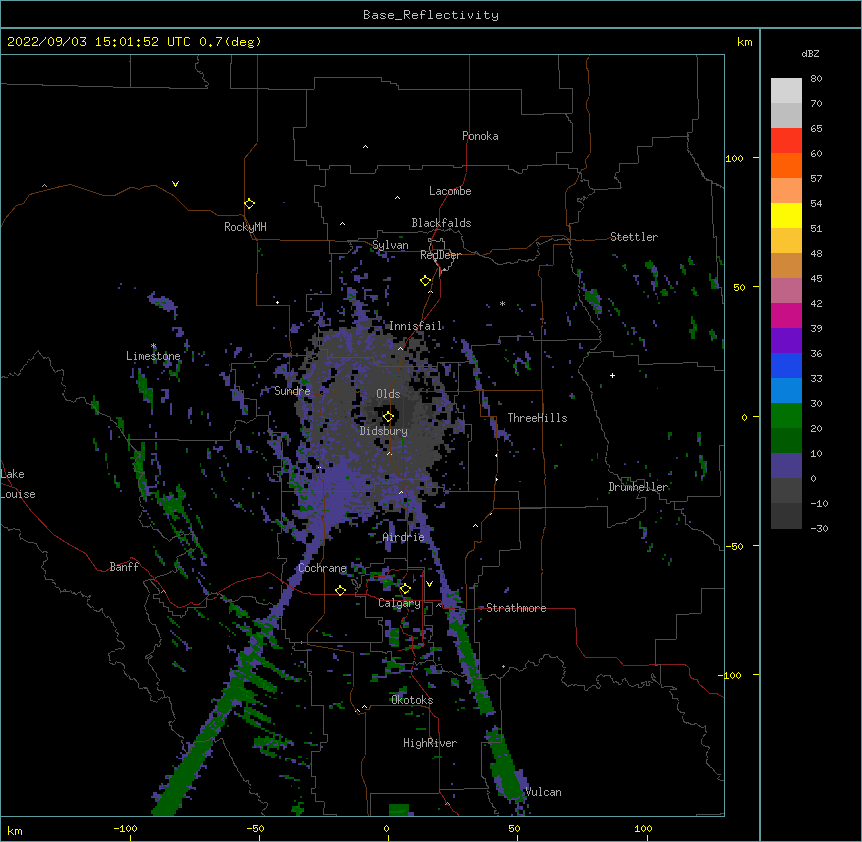Click the Ponoka city label
The height and width of the screenshot is (842, 862).
(480, 136)
